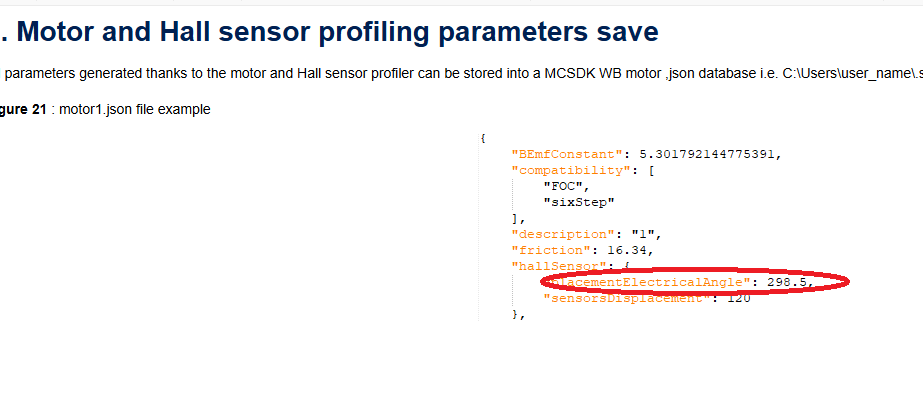
Task: Click the "sensorsDisplacement" JSON key
Action: 630,299
